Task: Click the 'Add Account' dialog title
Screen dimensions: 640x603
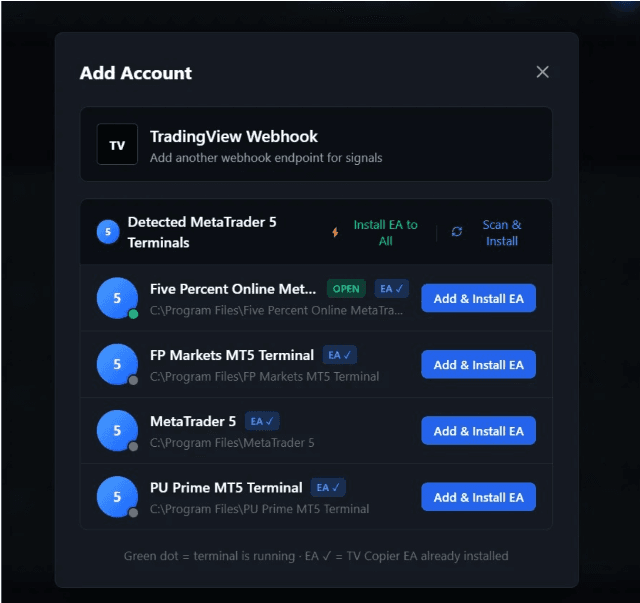Action: point(136,73)
